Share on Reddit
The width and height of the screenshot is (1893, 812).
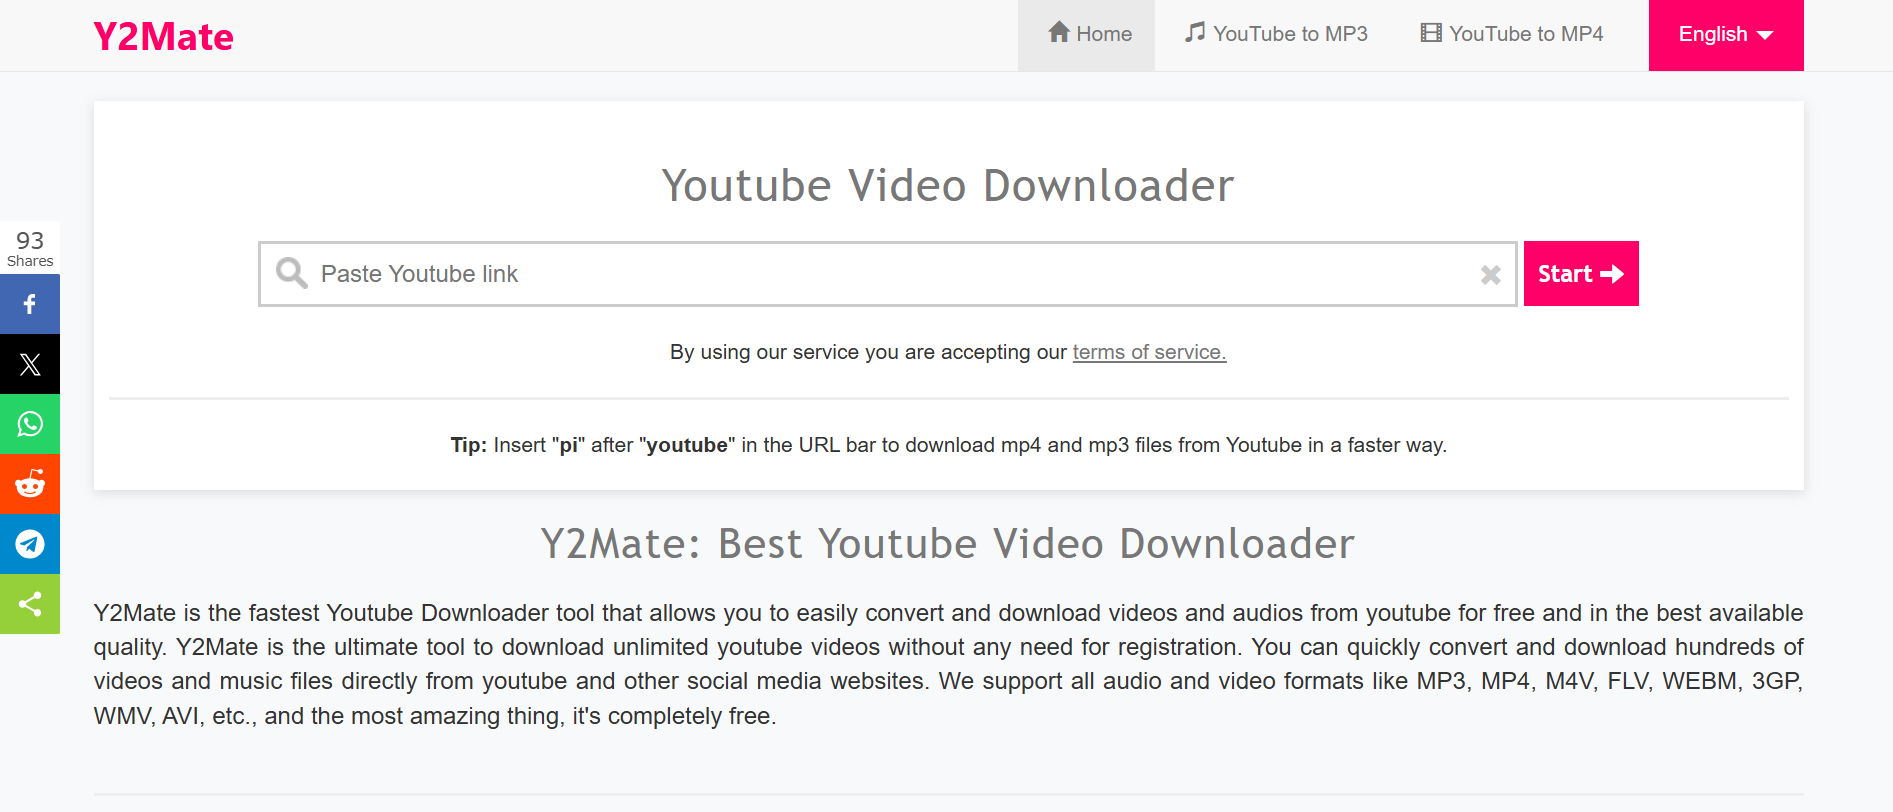(x=30, y=484)
